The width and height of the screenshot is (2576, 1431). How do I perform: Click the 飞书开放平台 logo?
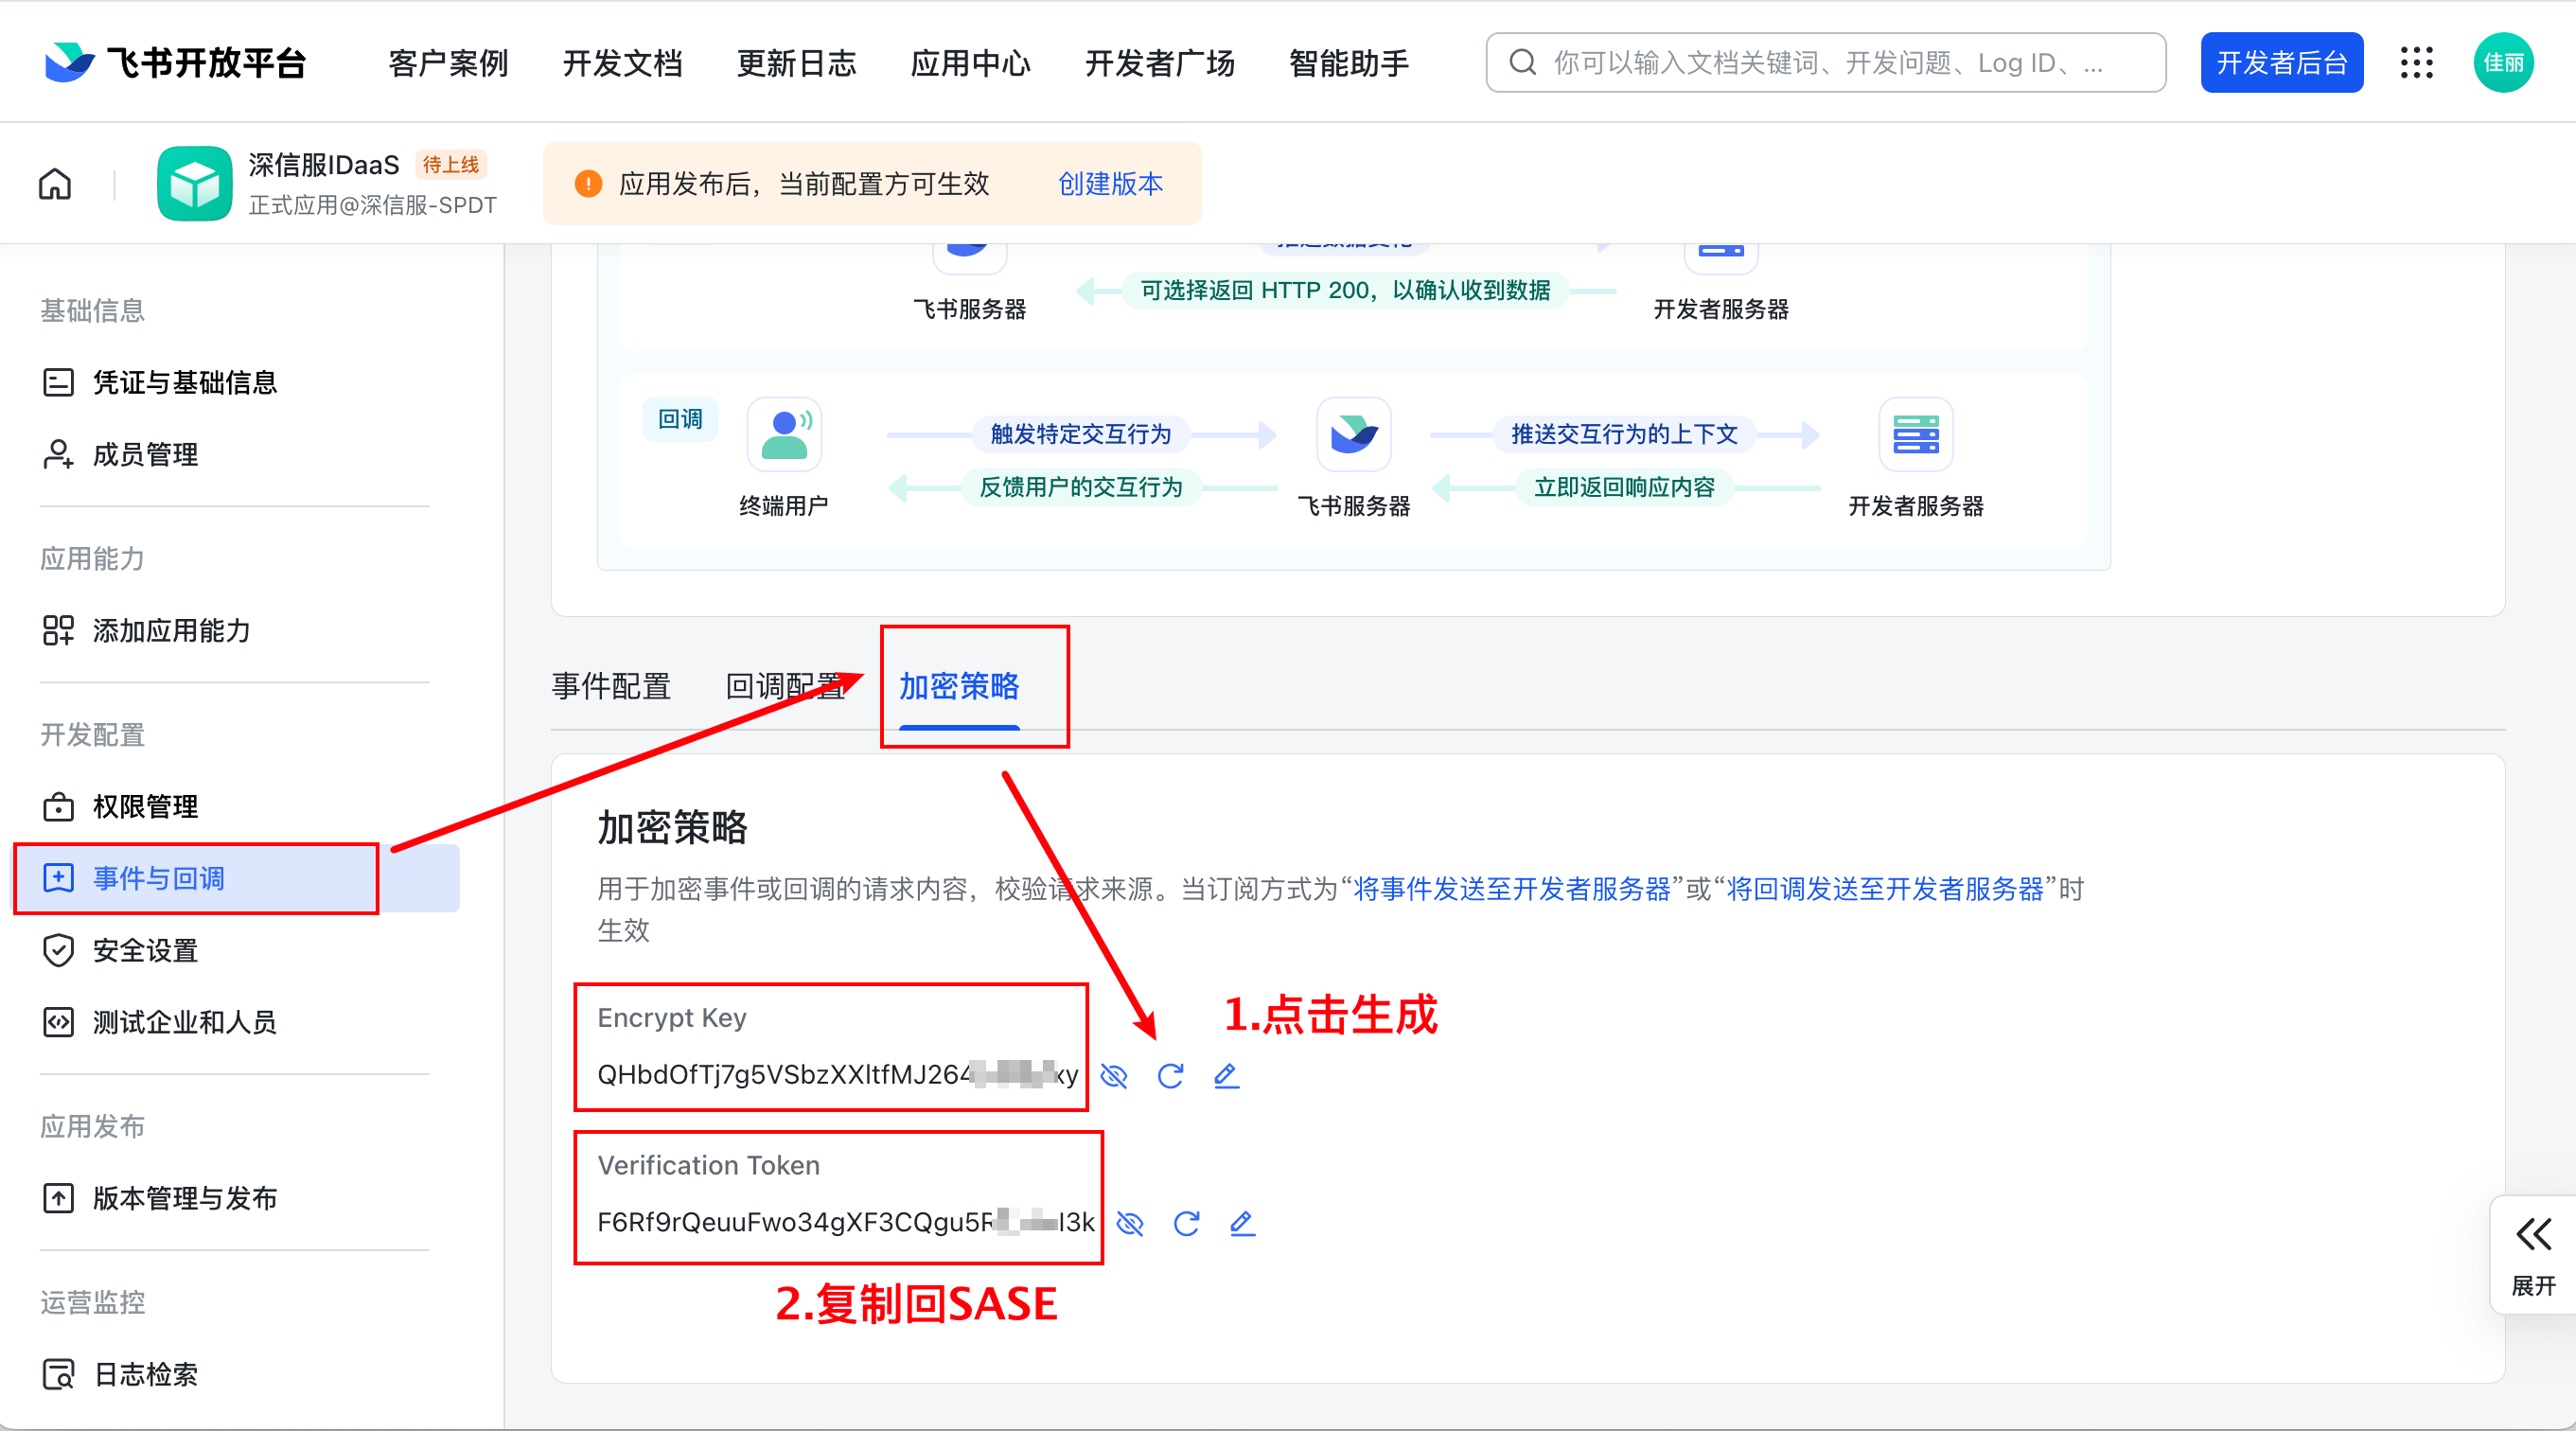(176, 63)
